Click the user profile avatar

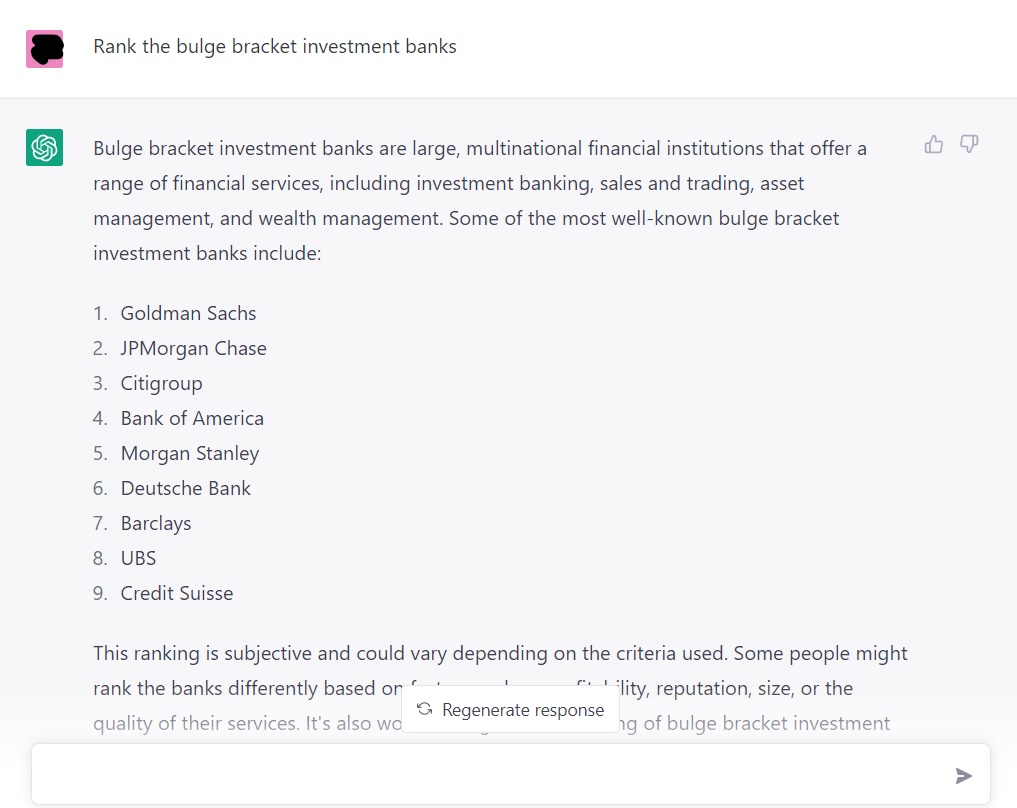(45, 48)
